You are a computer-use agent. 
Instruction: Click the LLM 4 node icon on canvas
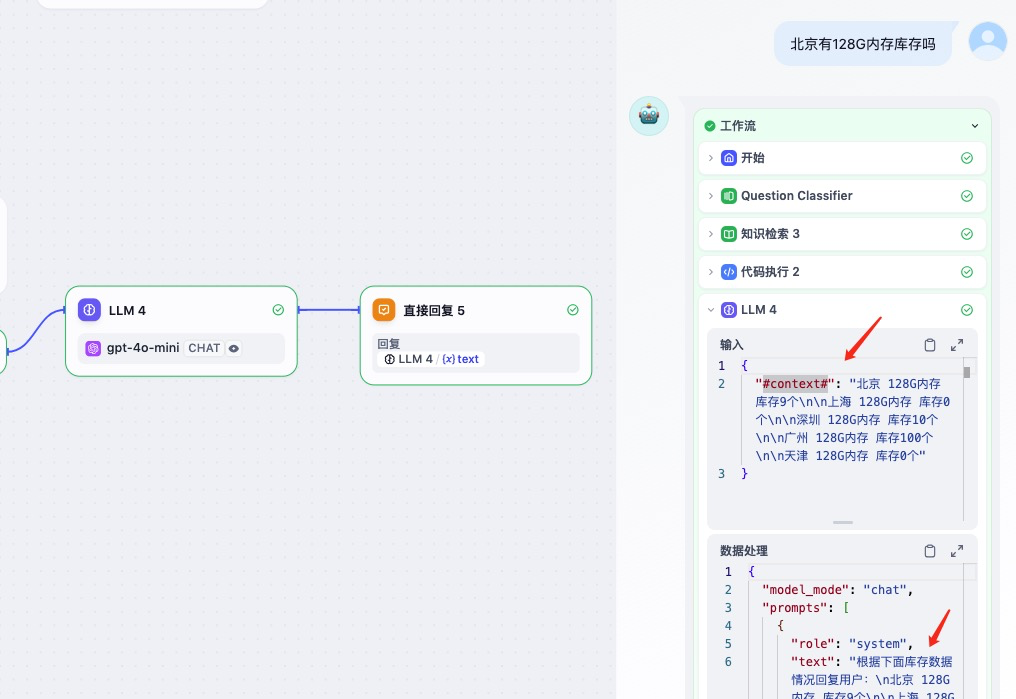coord(90,310)
